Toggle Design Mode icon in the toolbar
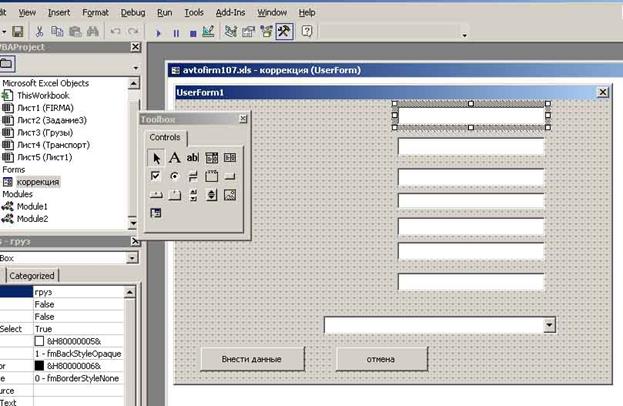Screen dimensions: 623x406 (208, 31)
